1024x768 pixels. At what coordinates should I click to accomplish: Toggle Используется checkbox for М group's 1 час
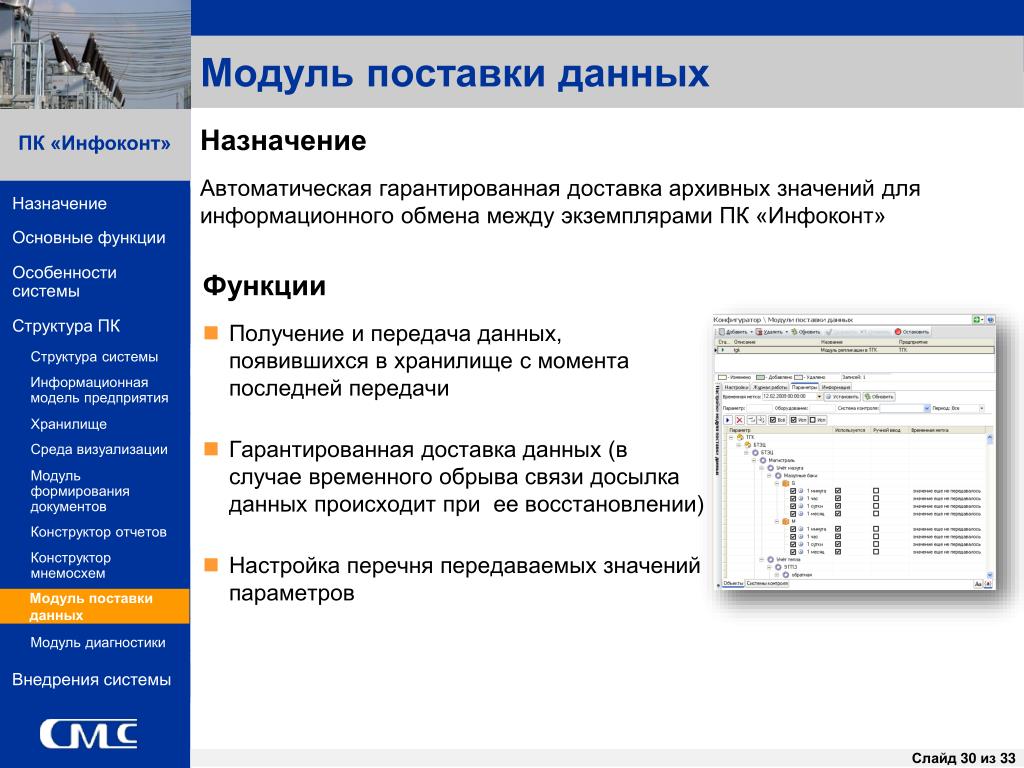click(838, 536)
